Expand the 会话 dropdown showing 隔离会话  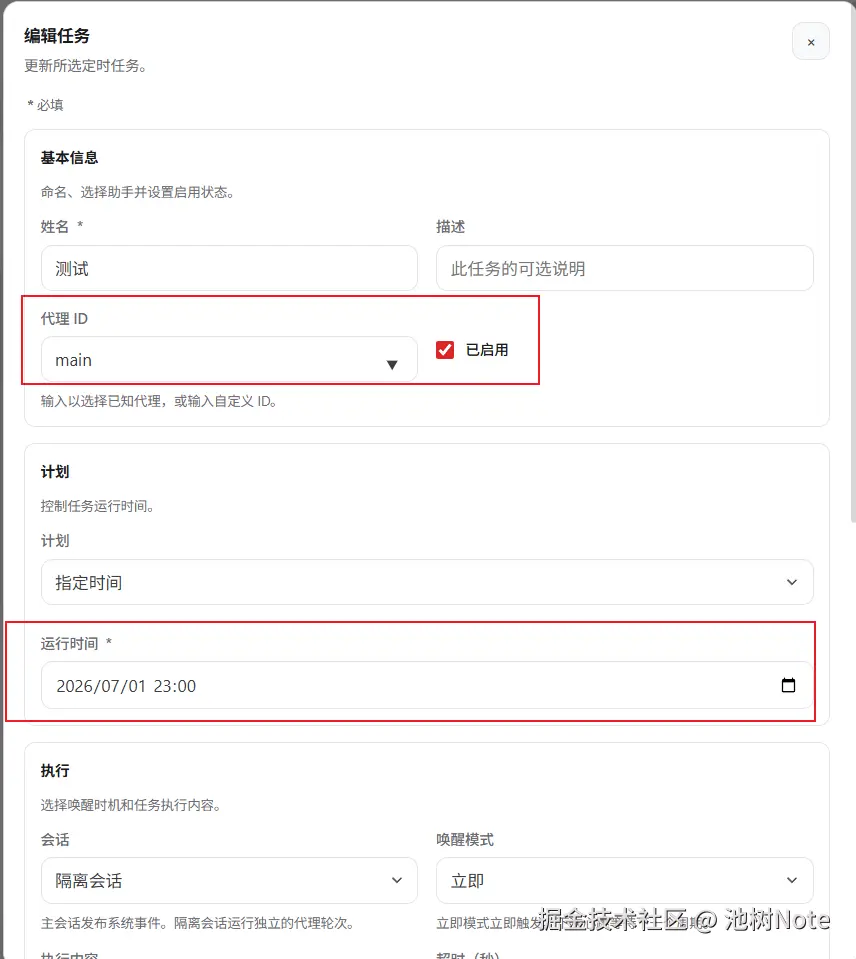coord(229,880)
